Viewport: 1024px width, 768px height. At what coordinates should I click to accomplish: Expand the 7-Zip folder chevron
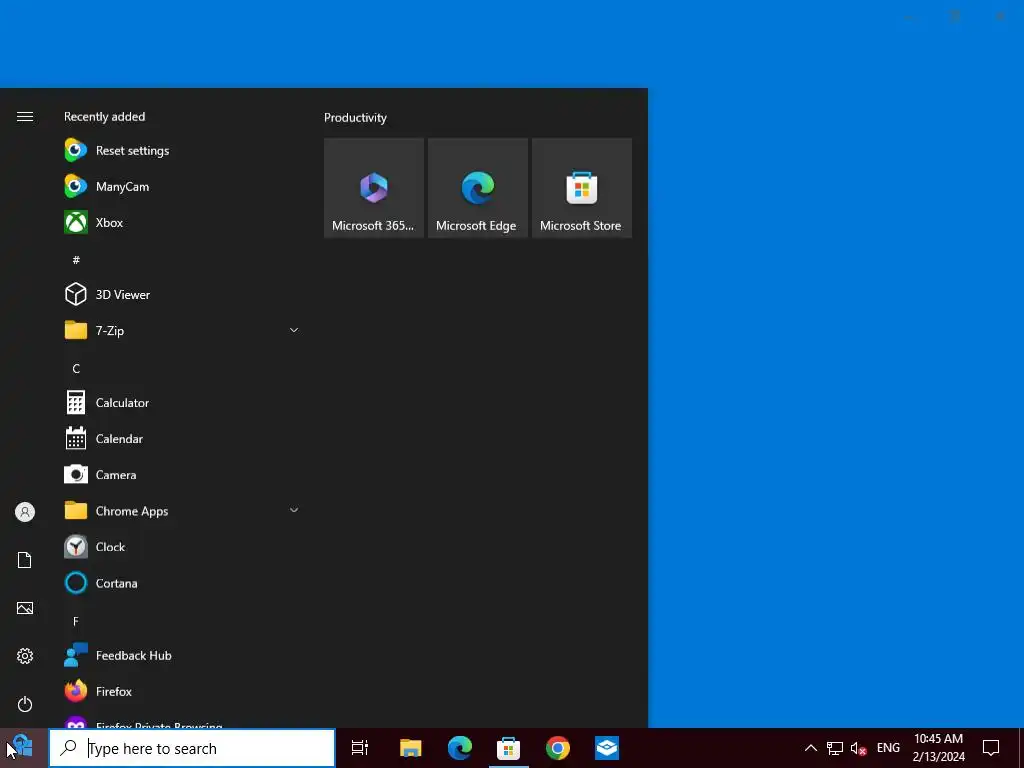click(x=294, y=330)
